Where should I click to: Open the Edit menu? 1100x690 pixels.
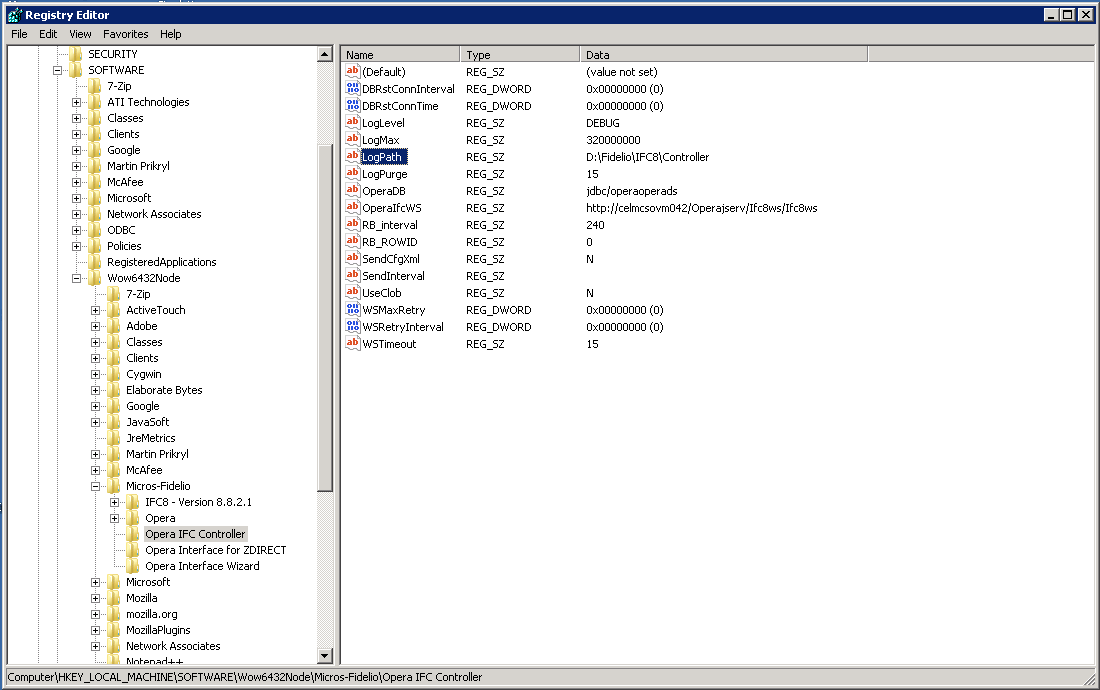pyautogui.click(x=48, y=34)
